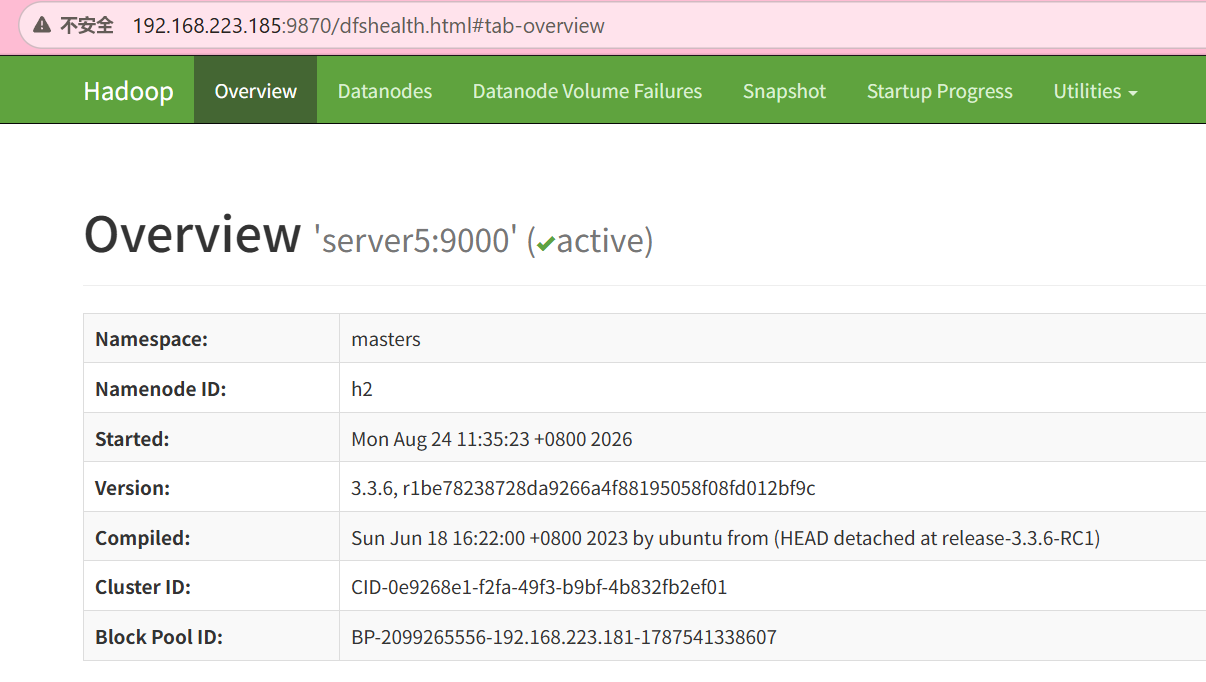Click the browser address bar URL
Viewport: 1206px width, 682px height.
tap(368, 26)
